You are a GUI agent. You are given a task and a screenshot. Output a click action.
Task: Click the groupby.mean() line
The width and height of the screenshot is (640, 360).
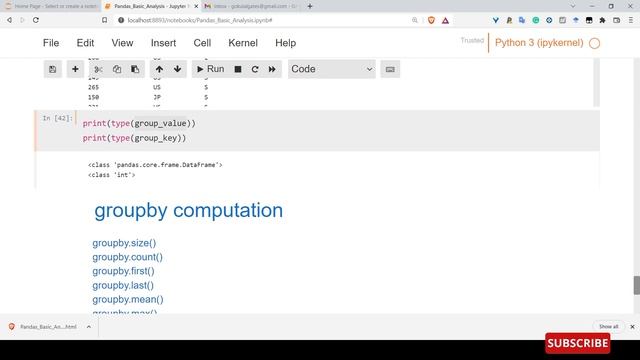coord(128,300)
